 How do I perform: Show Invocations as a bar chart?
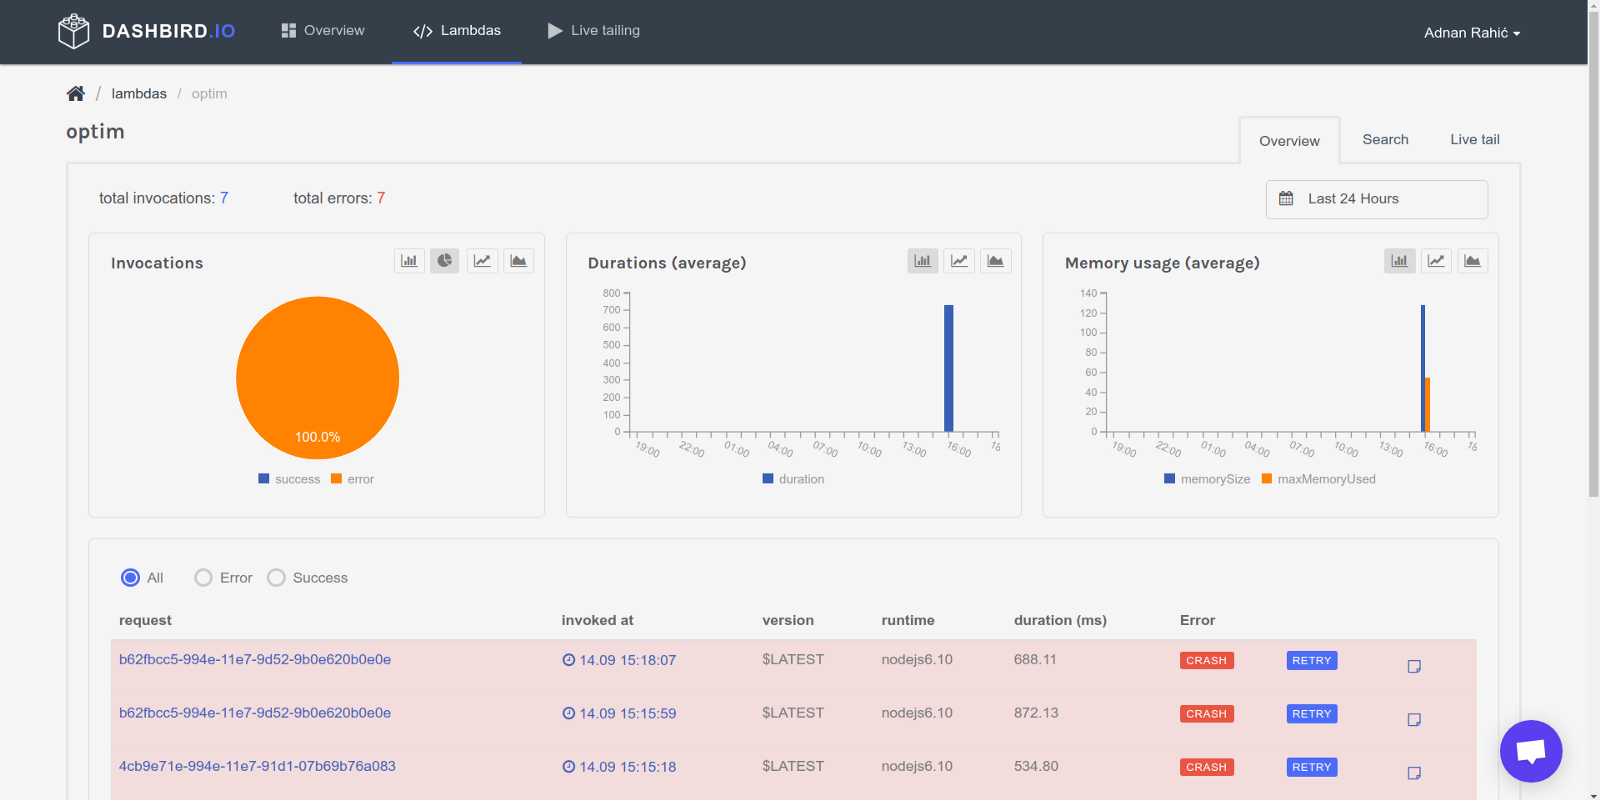[409, 261]
